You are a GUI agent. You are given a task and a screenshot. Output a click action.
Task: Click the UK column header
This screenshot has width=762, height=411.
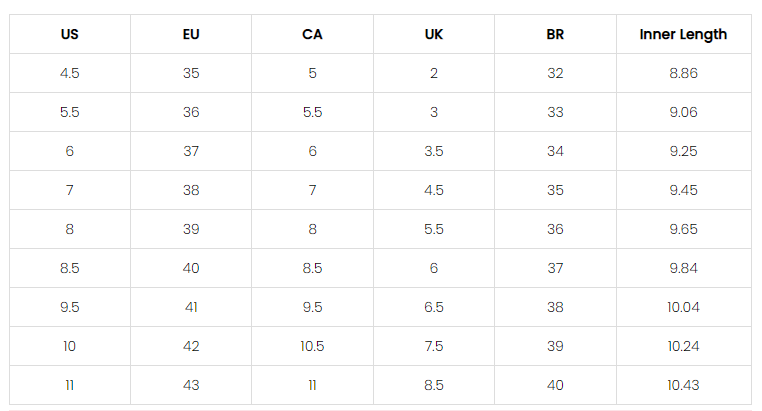433,34
